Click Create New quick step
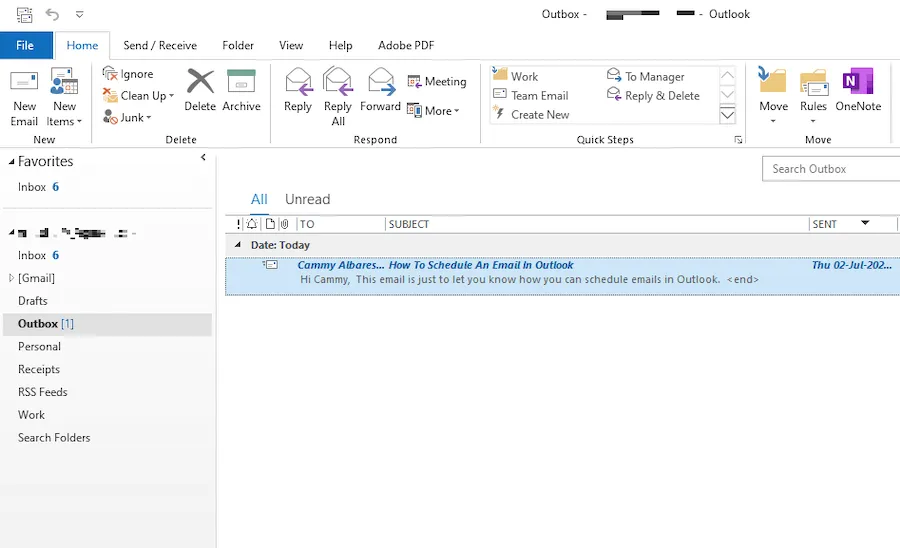Screen dimensions: 900x548 (x=531, y=114)
